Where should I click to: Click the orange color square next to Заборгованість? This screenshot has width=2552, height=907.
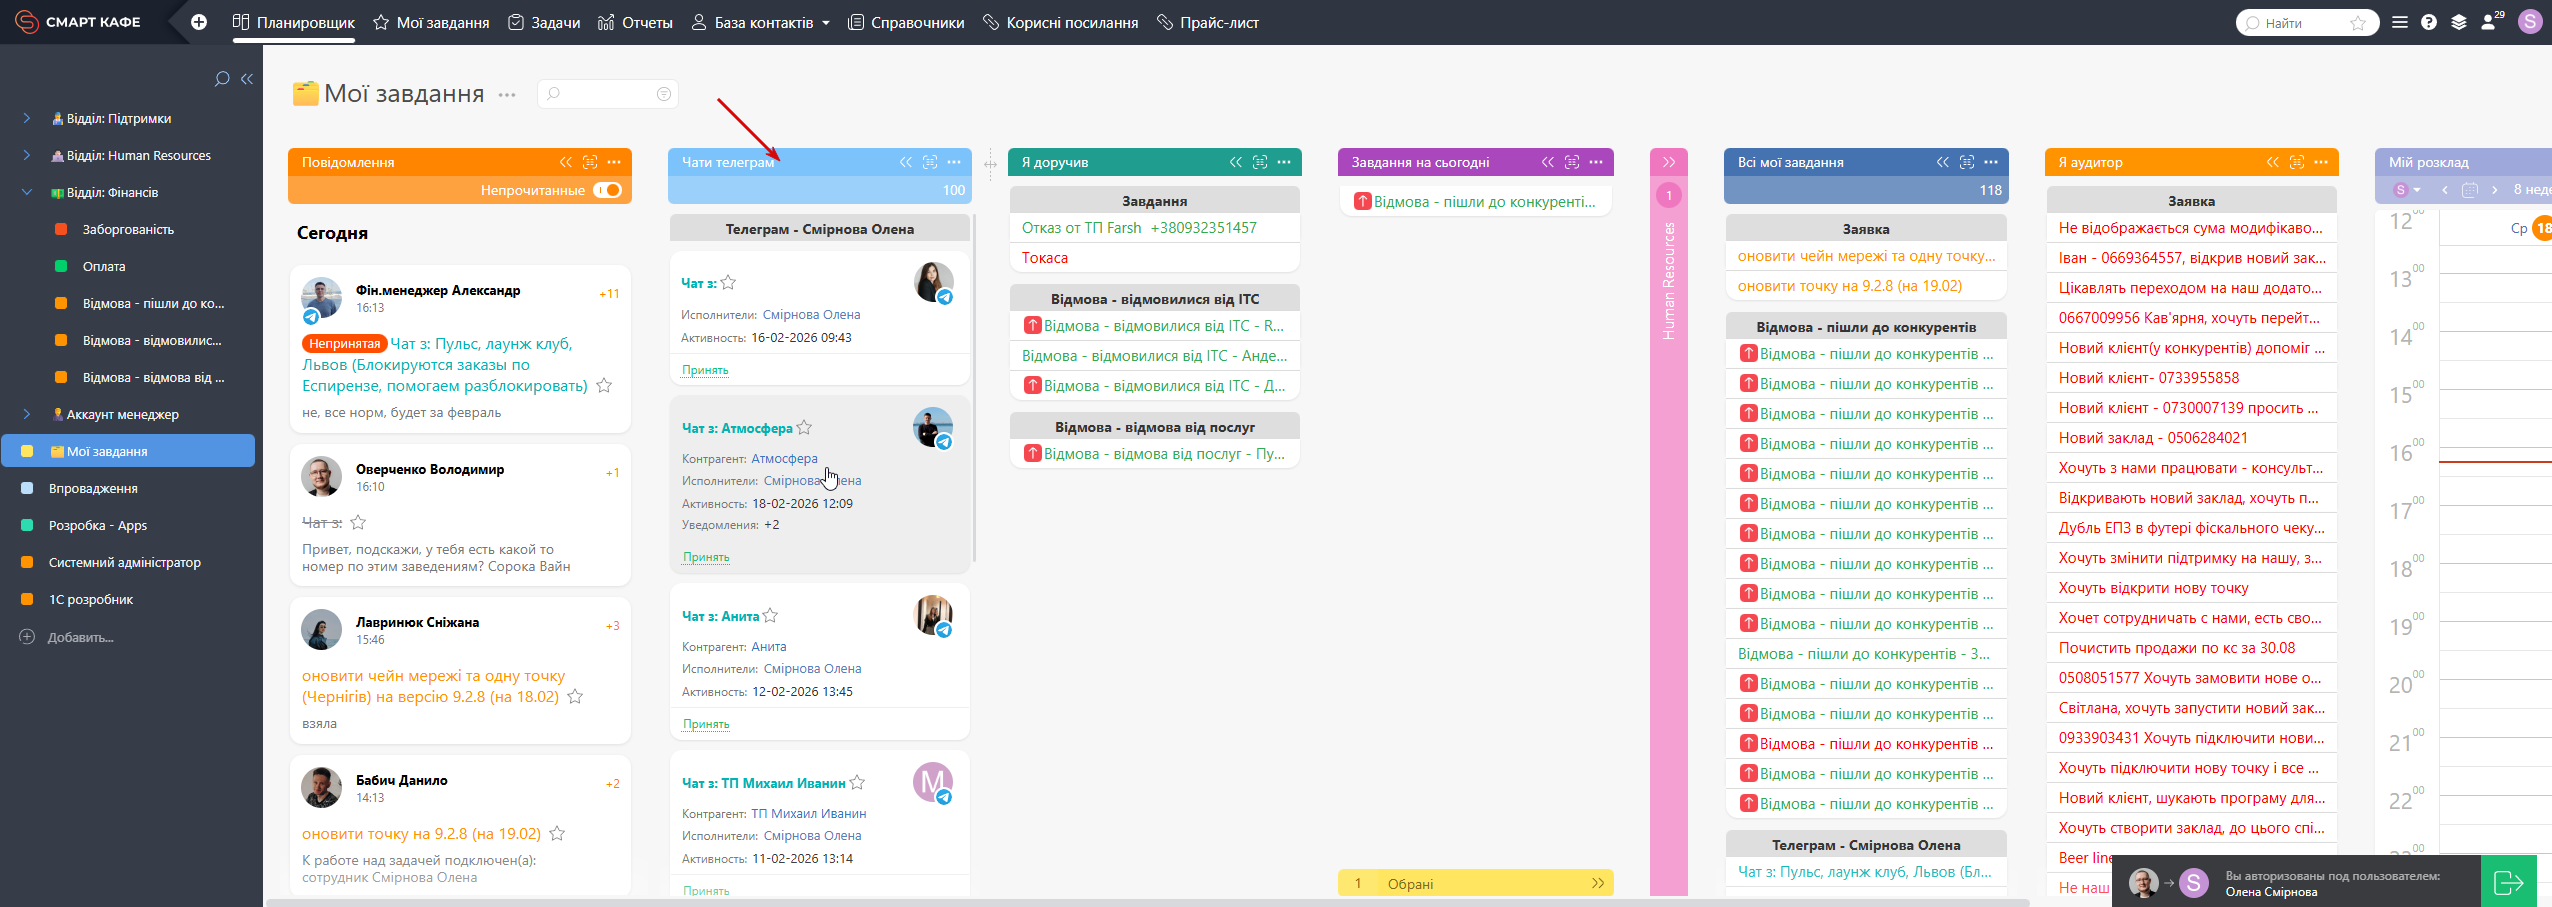coord(61,229)
